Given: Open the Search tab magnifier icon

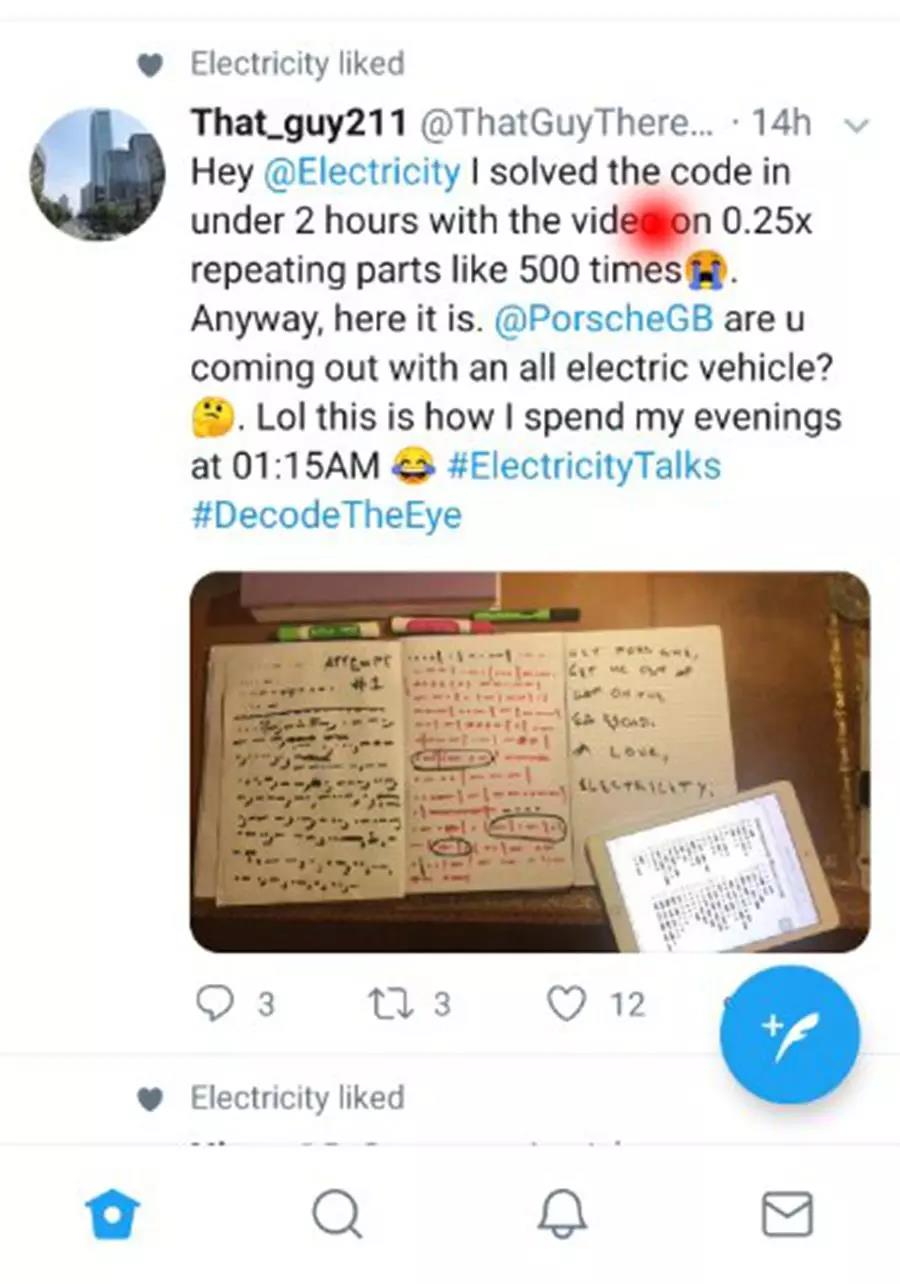Looking at the screenshot, I should tap(337, 1215).
